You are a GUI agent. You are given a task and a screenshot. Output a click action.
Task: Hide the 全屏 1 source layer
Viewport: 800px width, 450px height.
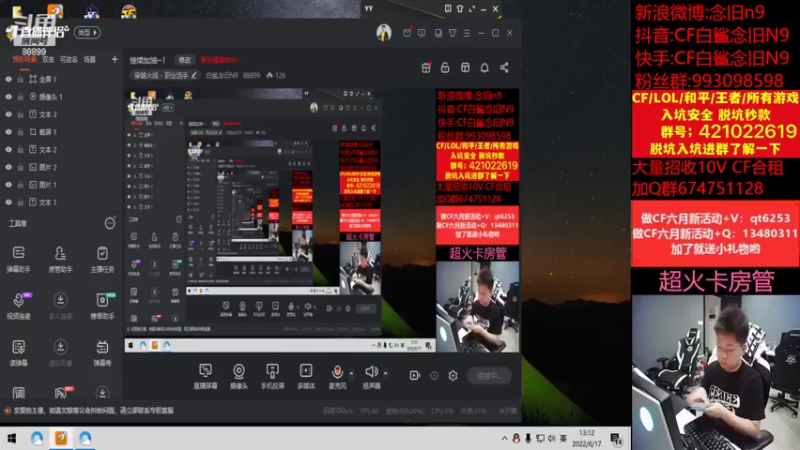[9, 80]
